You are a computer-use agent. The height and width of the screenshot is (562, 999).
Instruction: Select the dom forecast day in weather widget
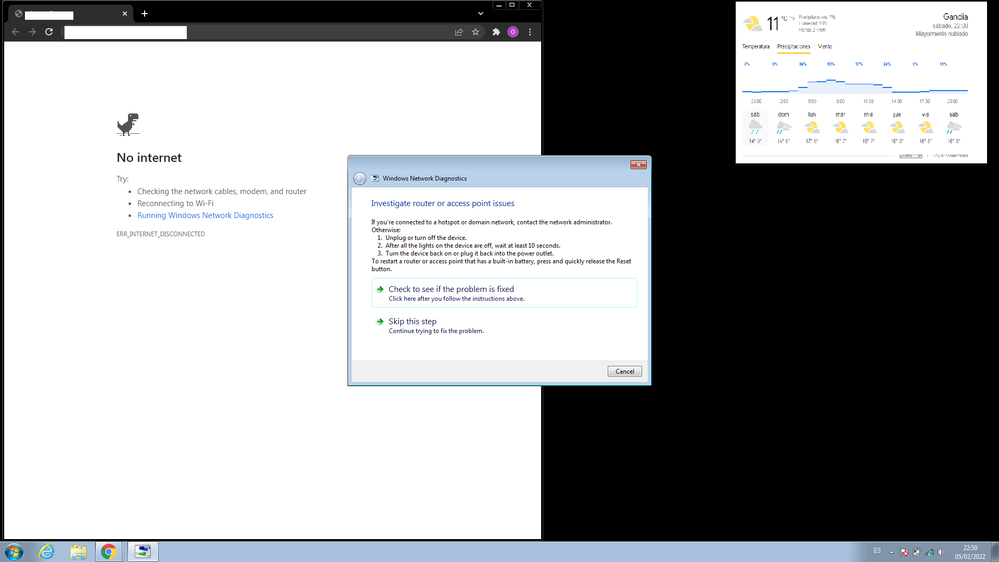pos(783,127)
